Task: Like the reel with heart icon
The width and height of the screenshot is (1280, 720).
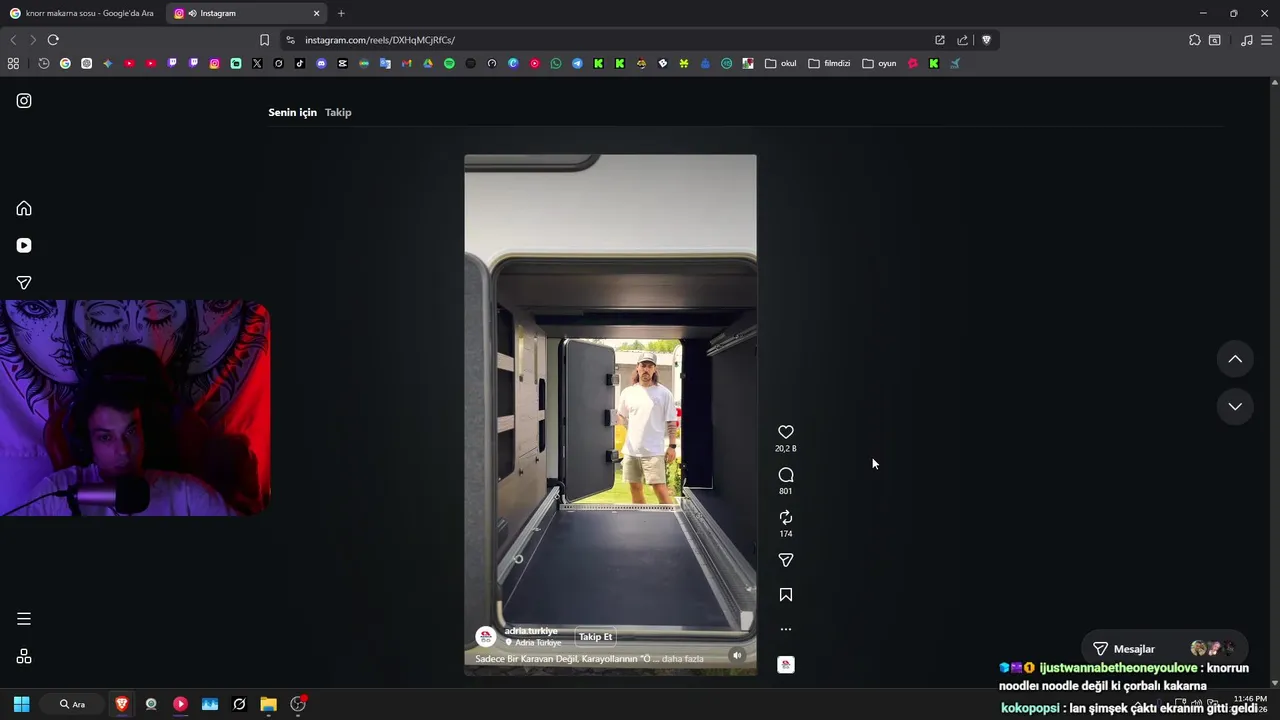Action: tap(786, 432)
